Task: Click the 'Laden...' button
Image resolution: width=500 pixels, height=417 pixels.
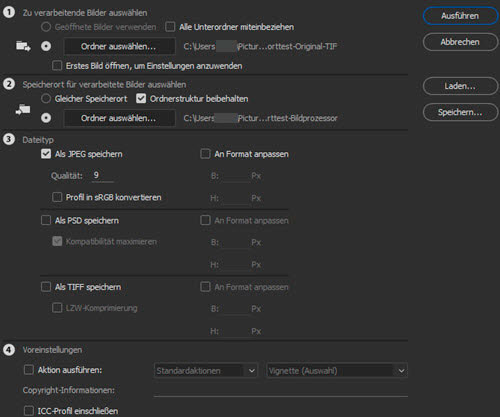Action: 460,86
